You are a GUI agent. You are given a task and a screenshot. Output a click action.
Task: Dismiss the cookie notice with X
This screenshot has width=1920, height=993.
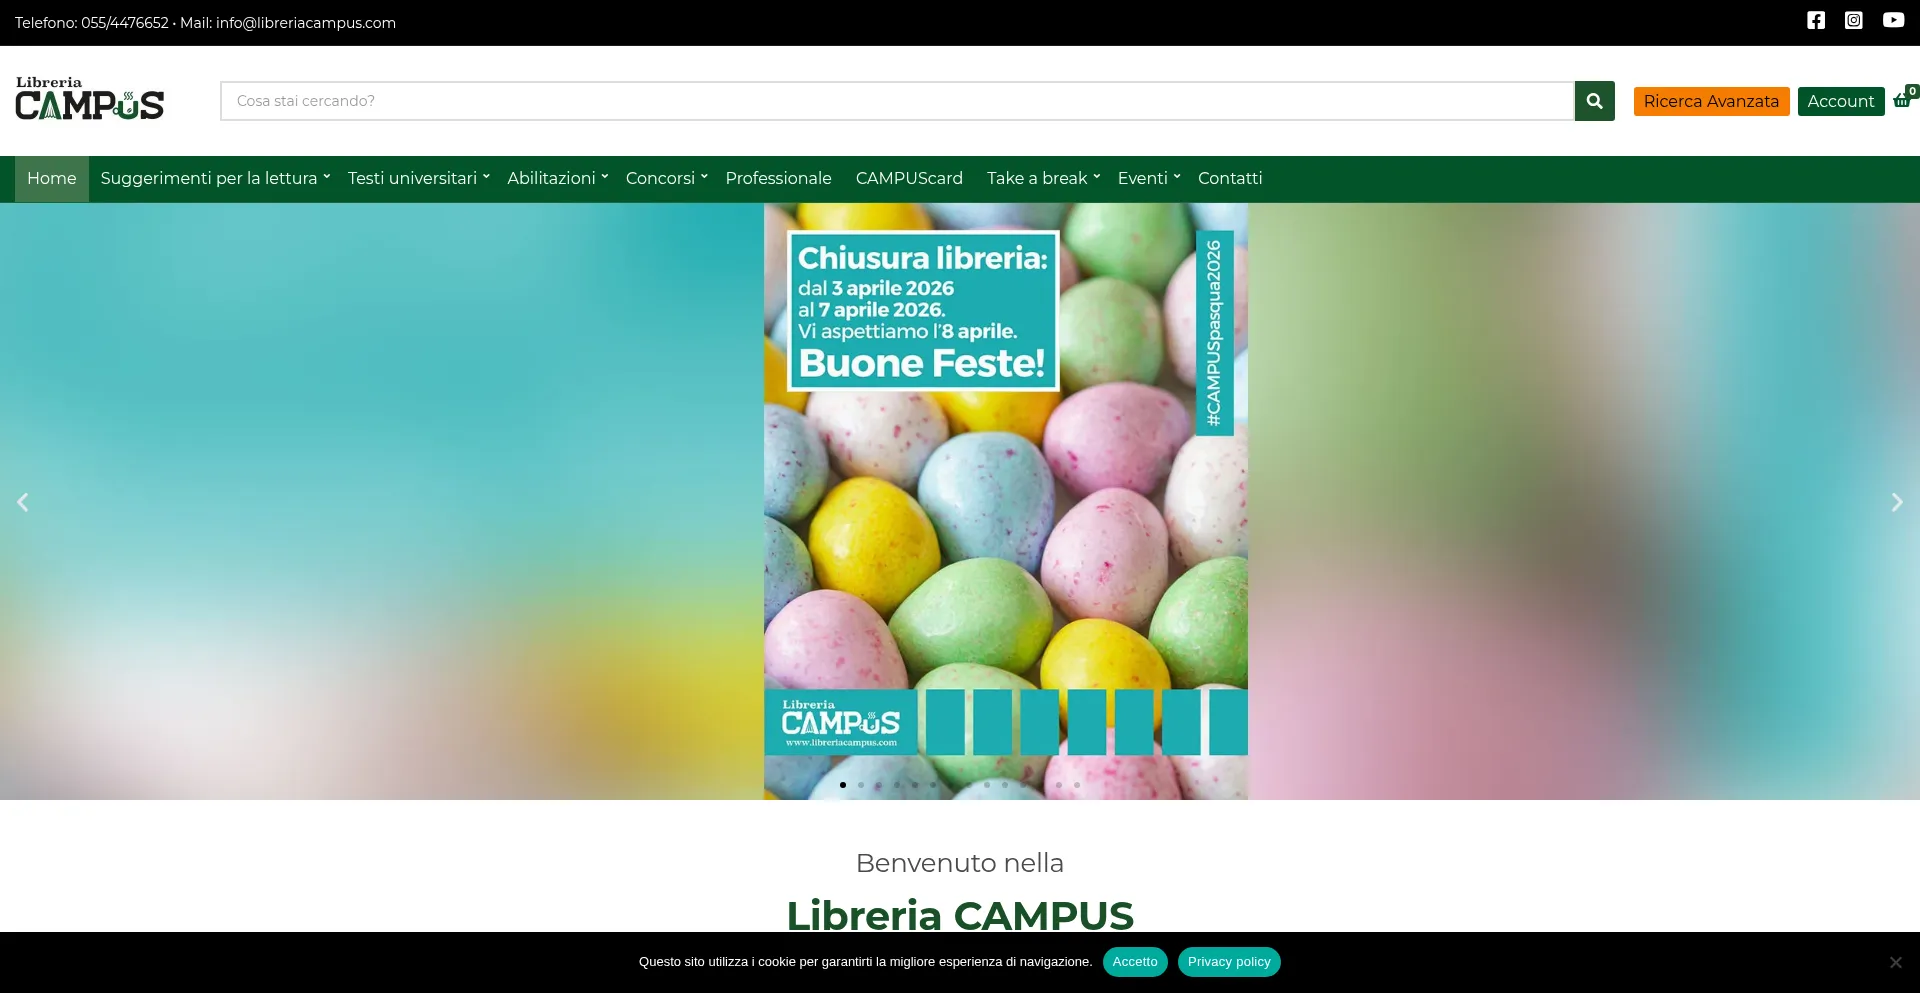1895,962
